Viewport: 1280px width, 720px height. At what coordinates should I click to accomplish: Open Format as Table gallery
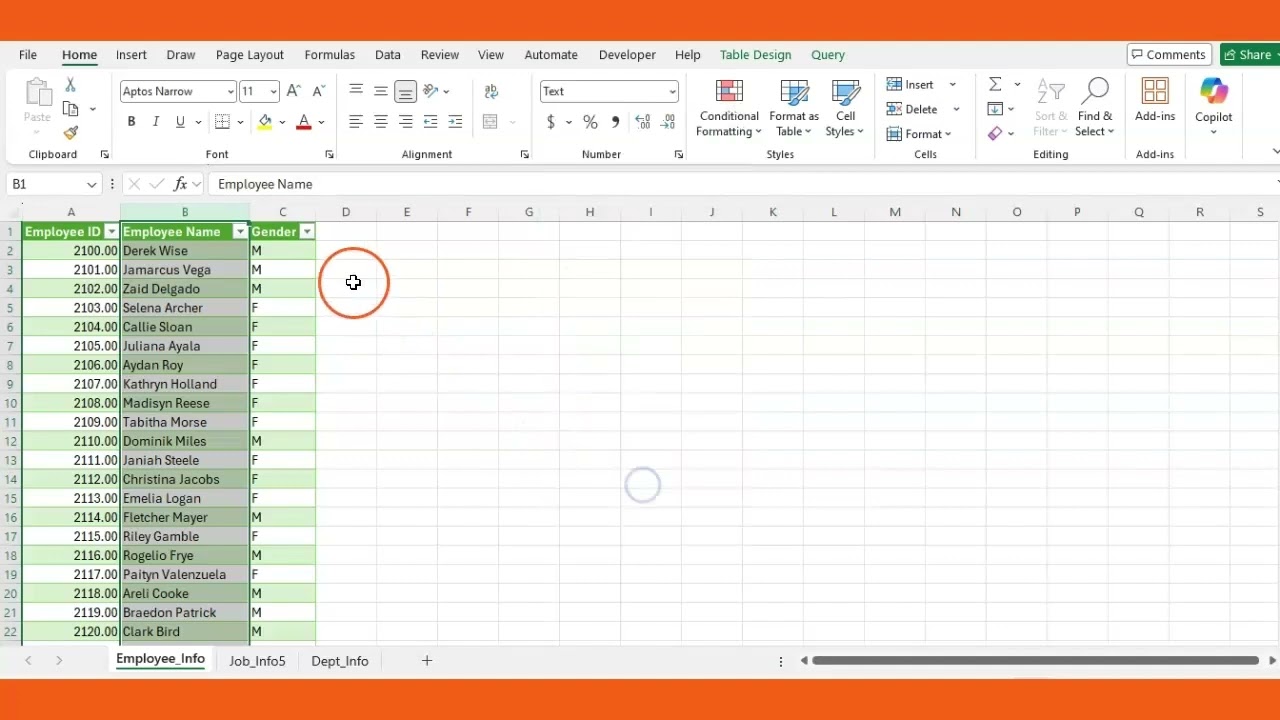click(794, 108)
